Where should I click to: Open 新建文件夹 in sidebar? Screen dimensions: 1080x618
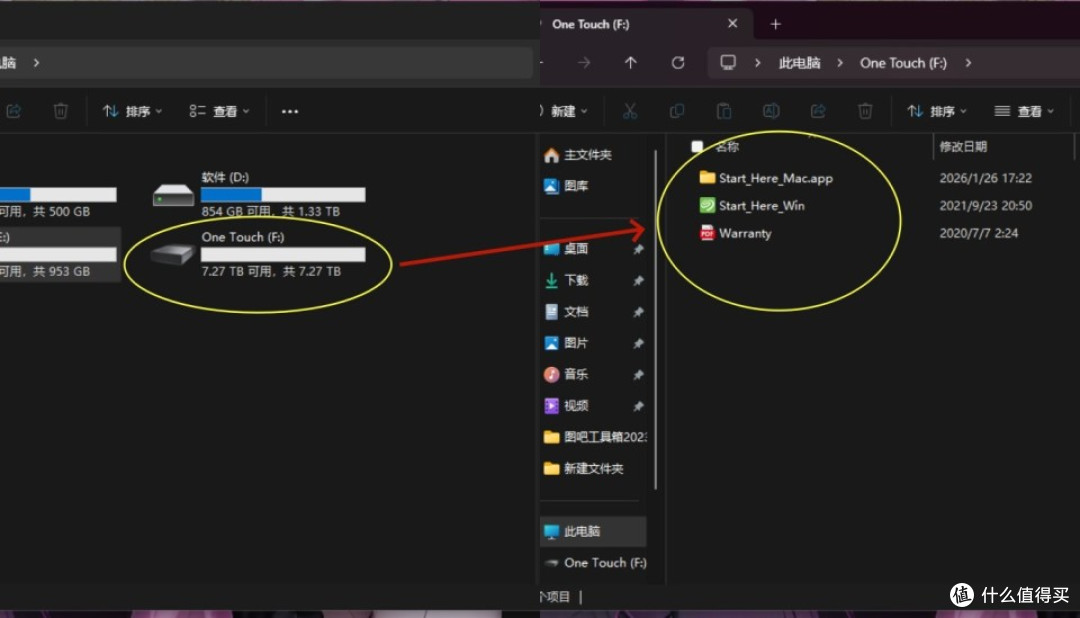point(583,468)
